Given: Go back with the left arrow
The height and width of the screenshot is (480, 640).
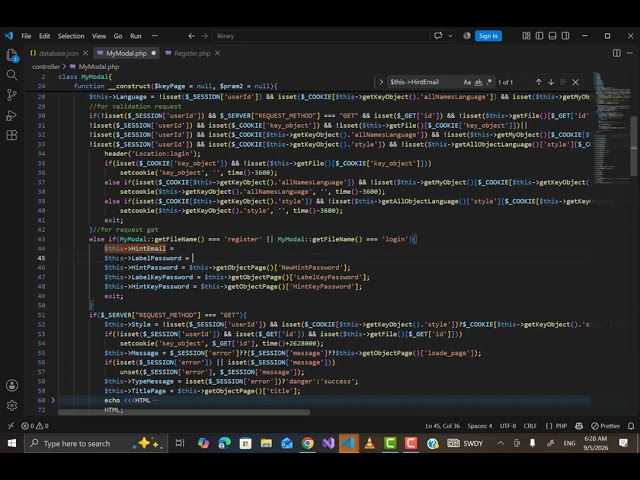Looking at the screenshot, I should (191, 36).
